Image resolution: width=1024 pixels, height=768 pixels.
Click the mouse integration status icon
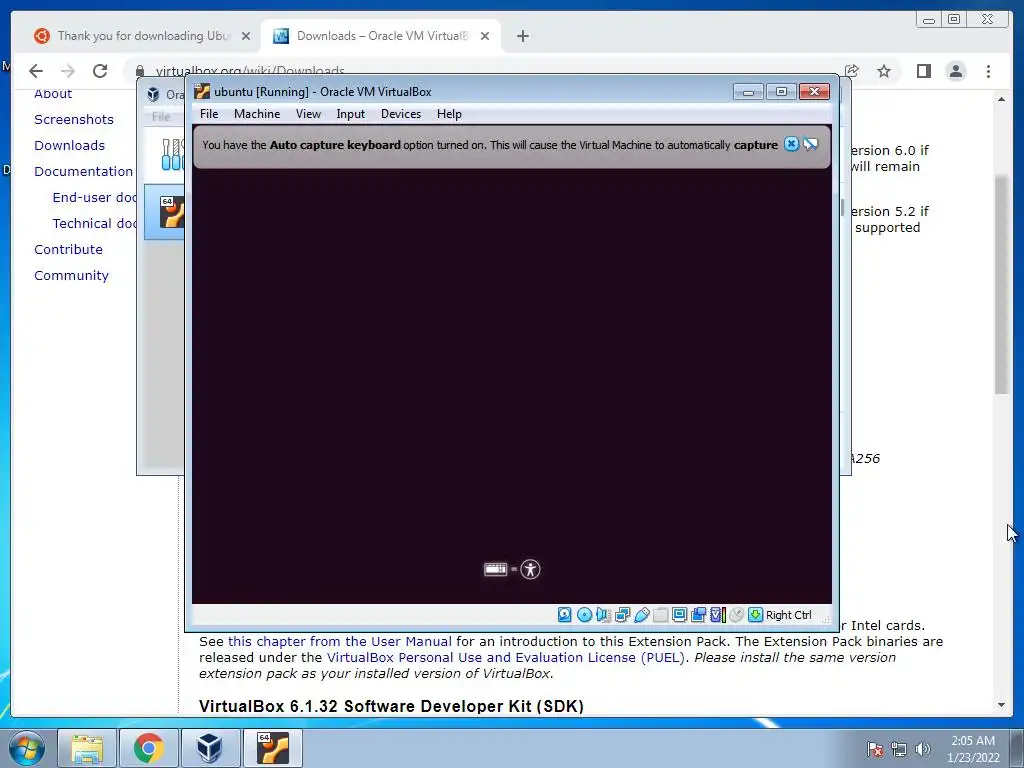tap(737, 615)
